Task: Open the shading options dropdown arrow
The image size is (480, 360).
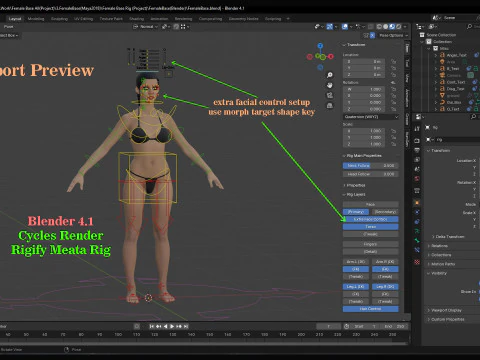Action: (405, 26)
